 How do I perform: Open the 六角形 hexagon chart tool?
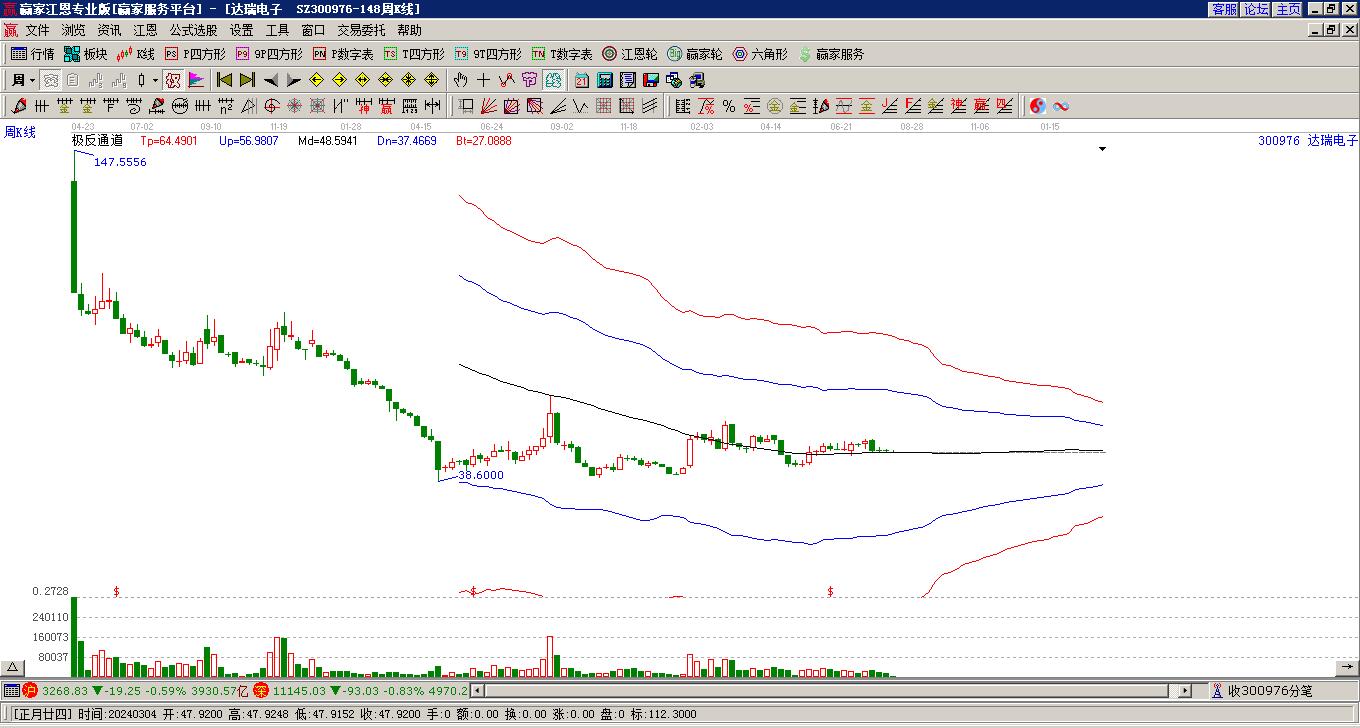(760, 54)
